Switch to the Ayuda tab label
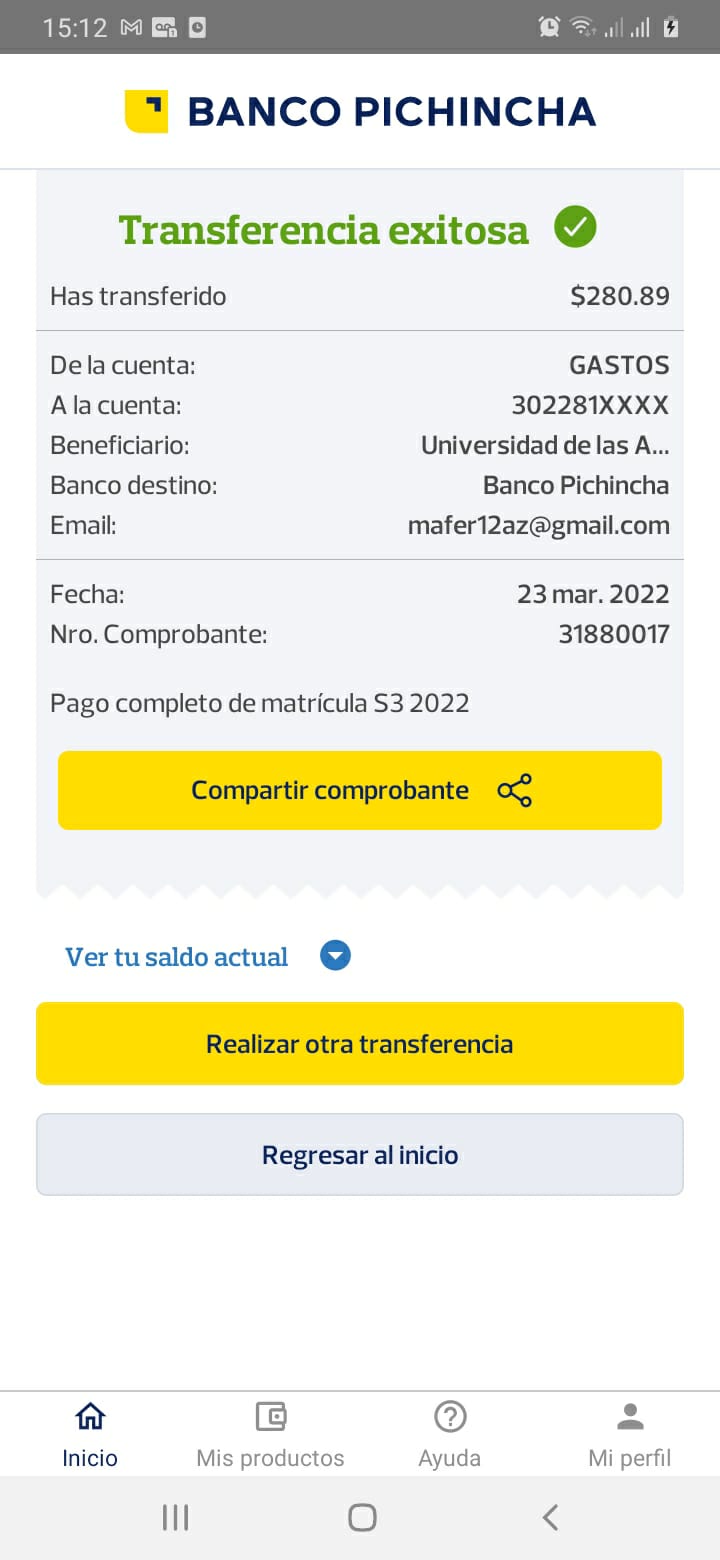Image resolution: width=720 pixels, height=1560 pixels. 450,1458
